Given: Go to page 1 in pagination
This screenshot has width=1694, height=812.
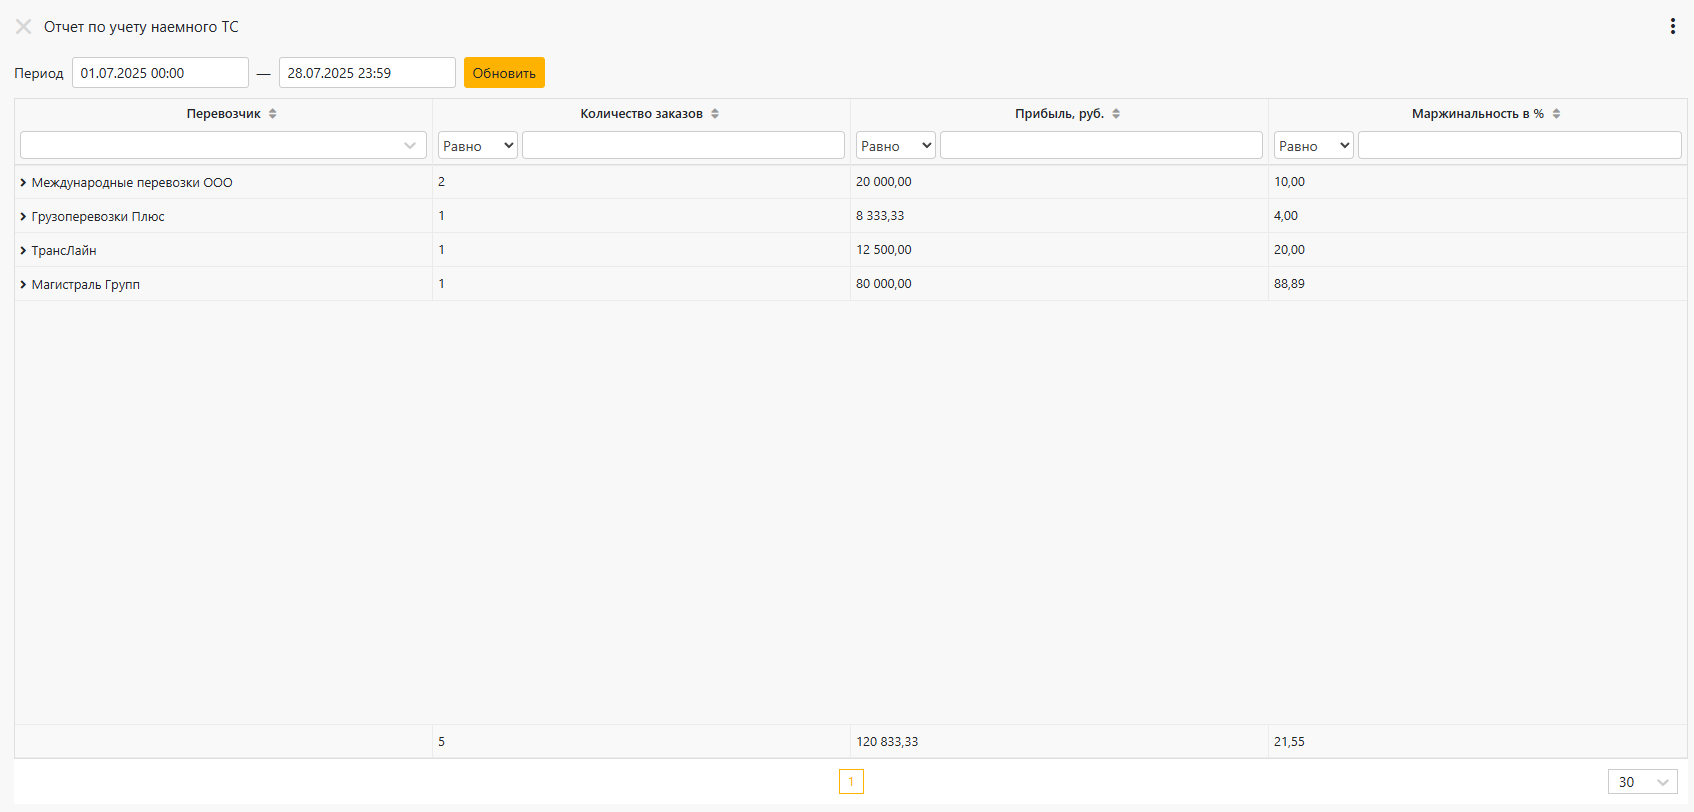Looking at the screenshot, I should [x=851, y=782].
